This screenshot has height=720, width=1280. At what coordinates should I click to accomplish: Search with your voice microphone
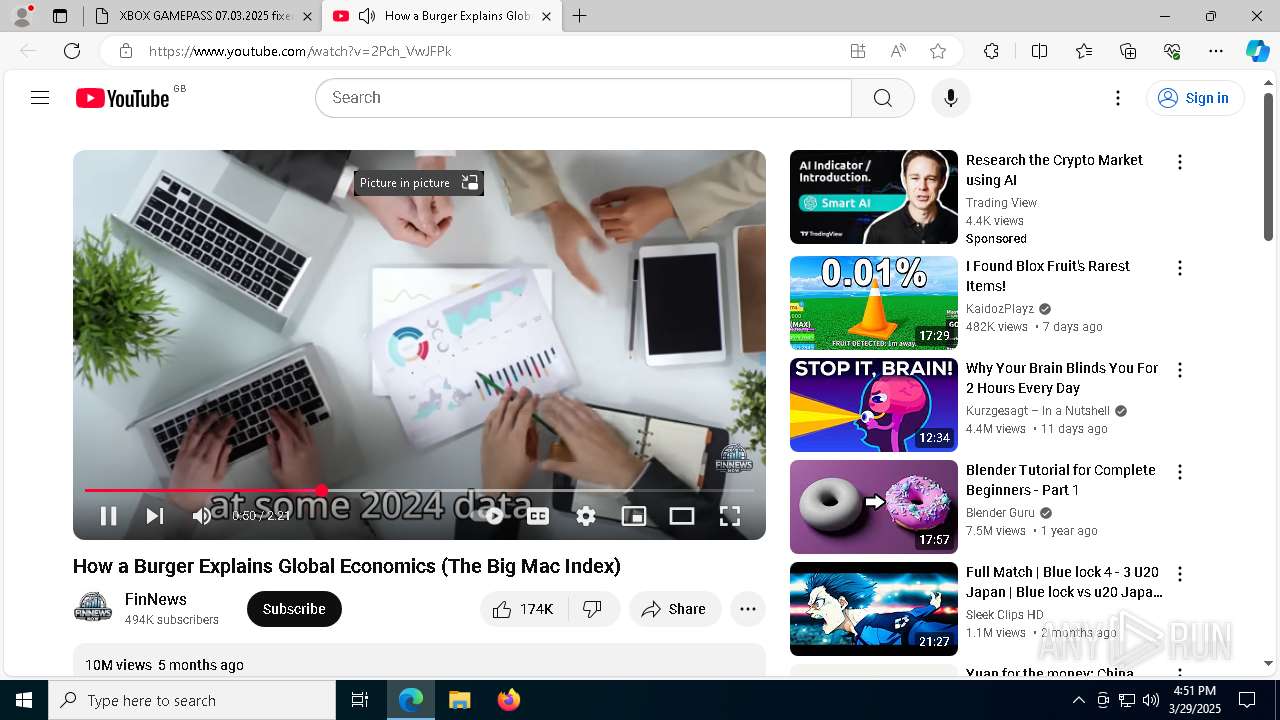coord(950,98)
